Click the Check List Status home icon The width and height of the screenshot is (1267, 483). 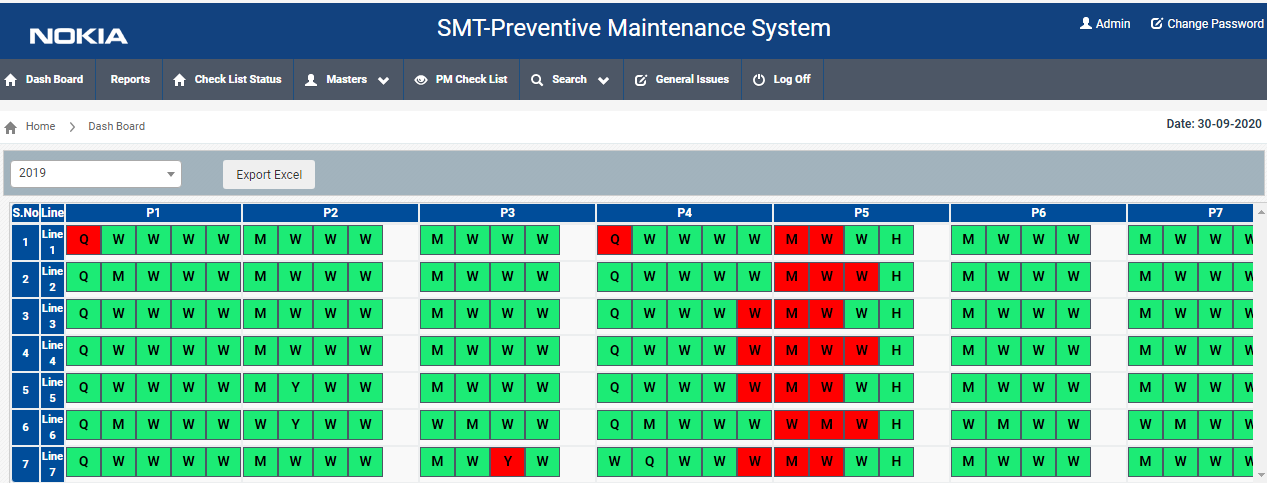(x=180, y=80)
